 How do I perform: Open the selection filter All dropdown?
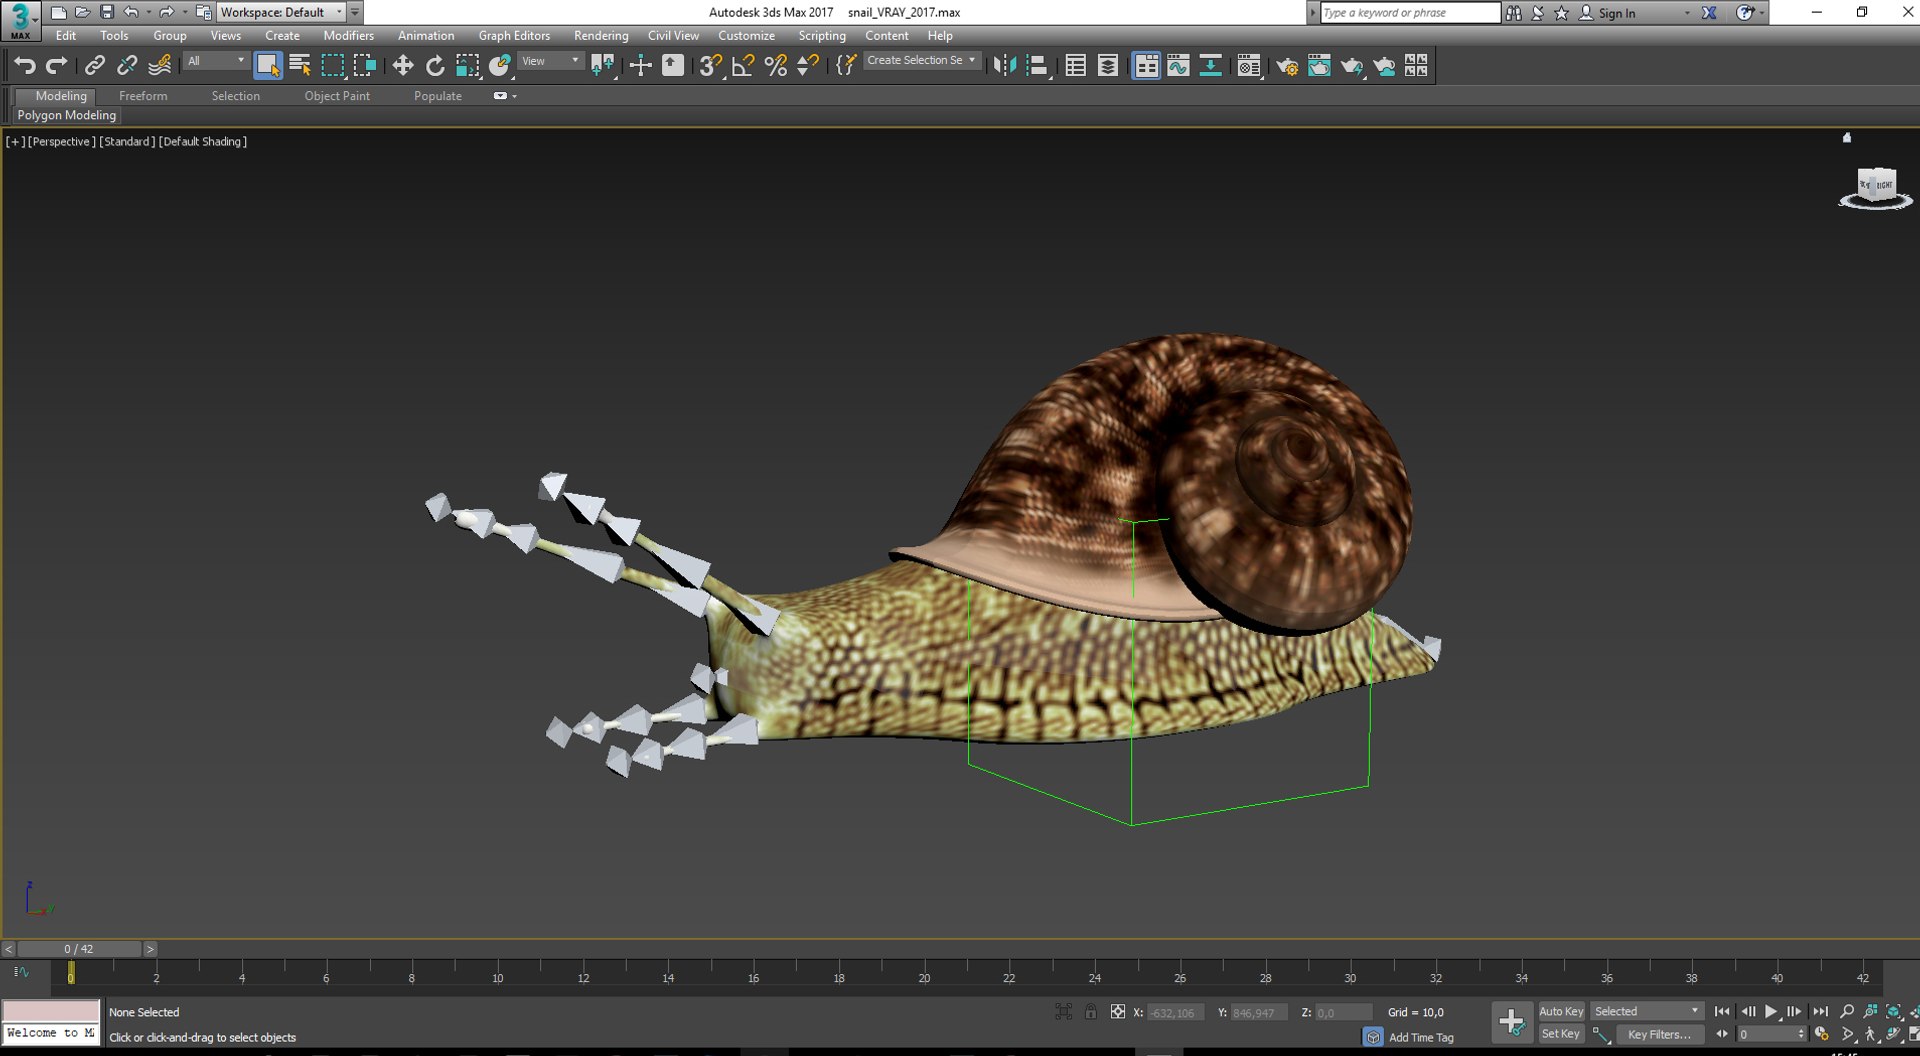(215, 62)
